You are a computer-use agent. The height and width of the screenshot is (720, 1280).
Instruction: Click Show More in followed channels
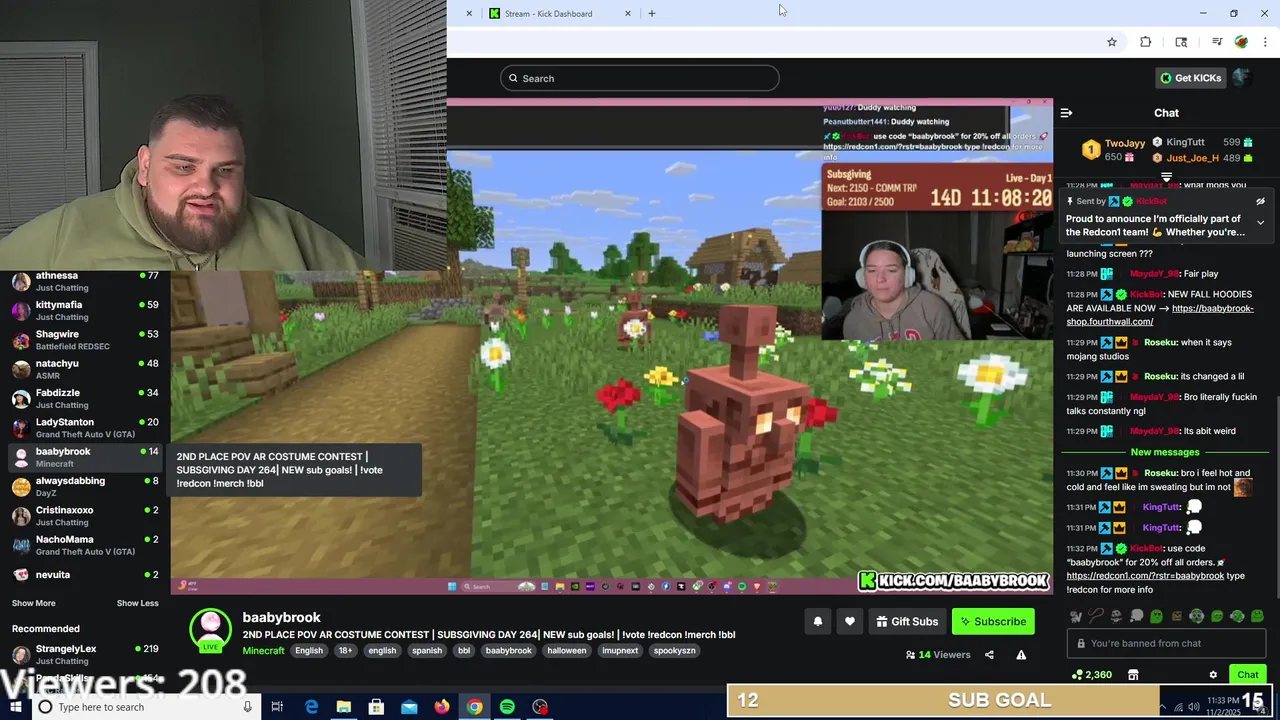34,603
